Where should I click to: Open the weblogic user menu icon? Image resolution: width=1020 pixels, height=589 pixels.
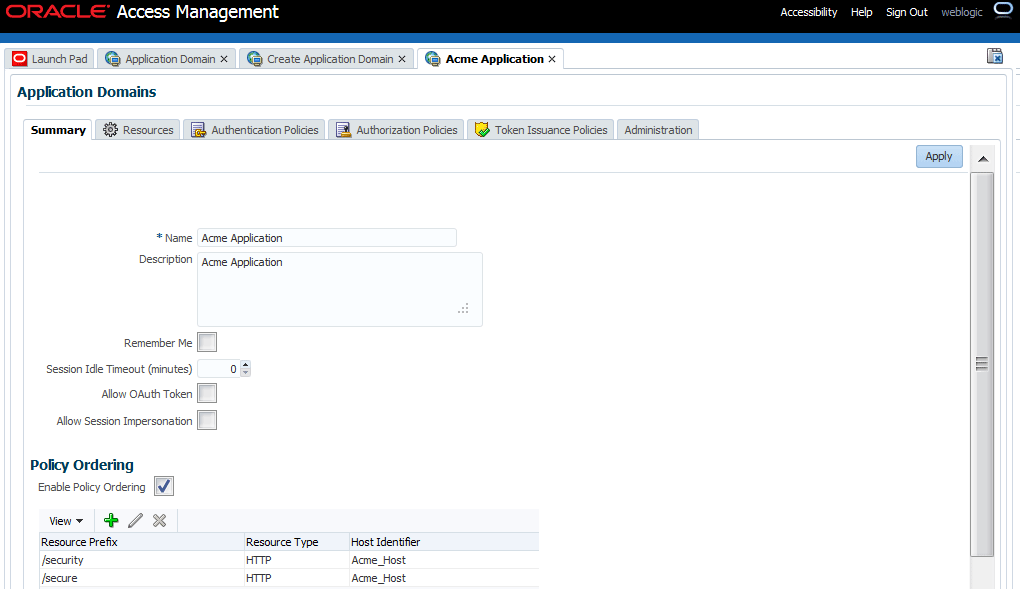pos(1004,10)
